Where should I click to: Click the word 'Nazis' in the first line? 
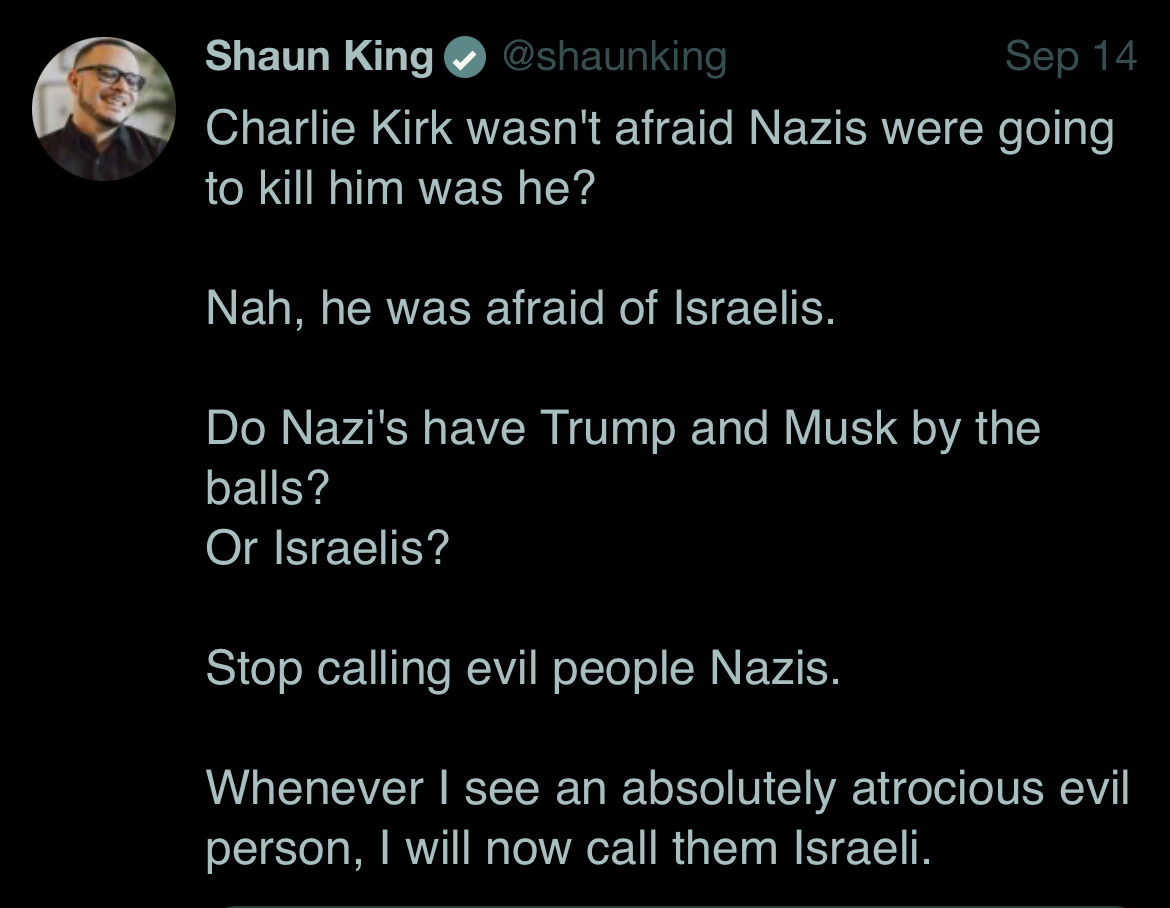(807, 128)
